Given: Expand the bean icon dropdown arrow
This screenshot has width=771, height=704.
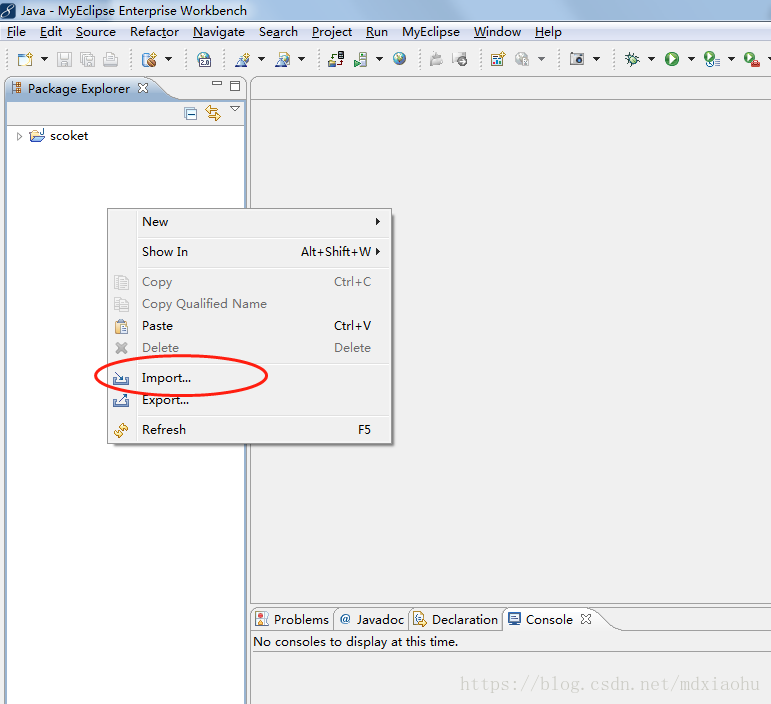Looking at the screenshot, I should (168, 59).
